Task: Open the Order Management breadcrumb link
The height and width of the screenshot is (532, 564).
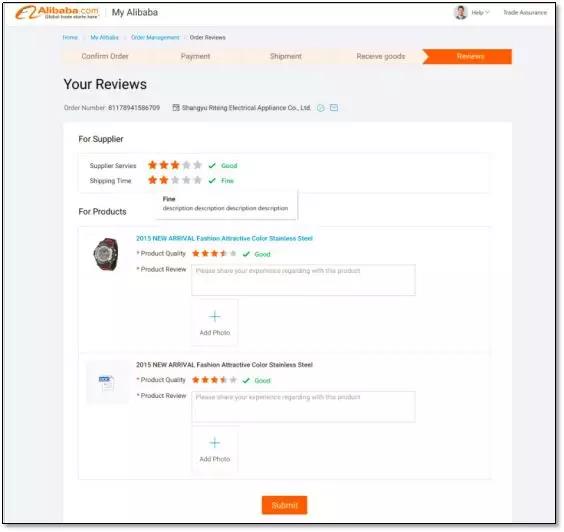Action: 155,37
